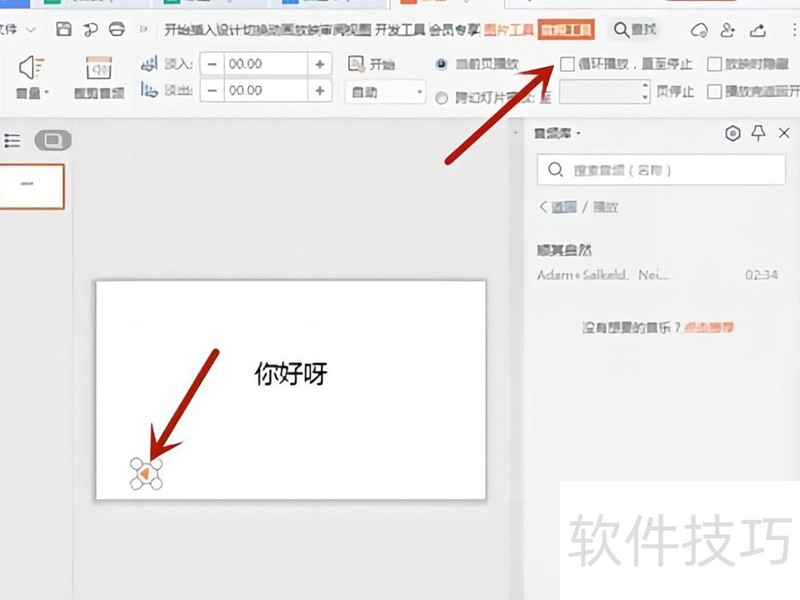Click the search magnifier in the top toolbar
The image size is (800, 600).
point(621,30)
